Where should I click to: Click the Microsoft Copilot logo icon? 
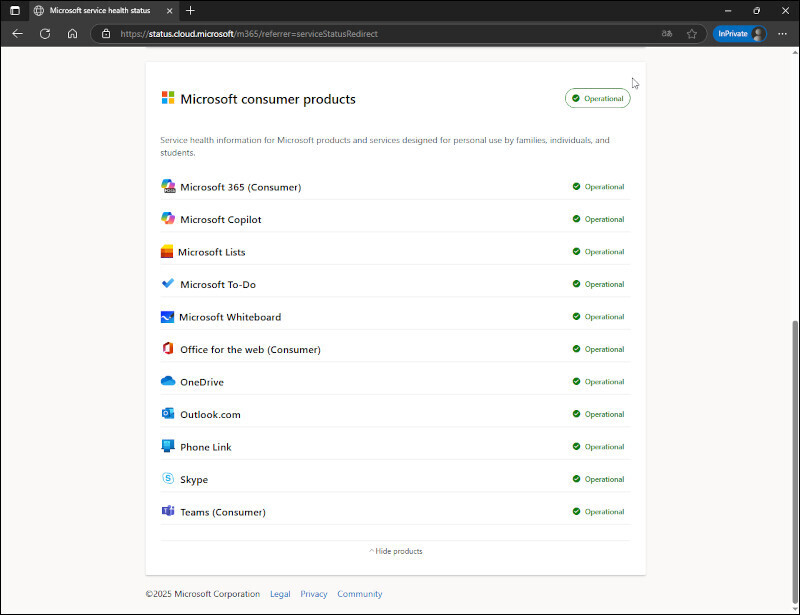(x=168, y=218)
